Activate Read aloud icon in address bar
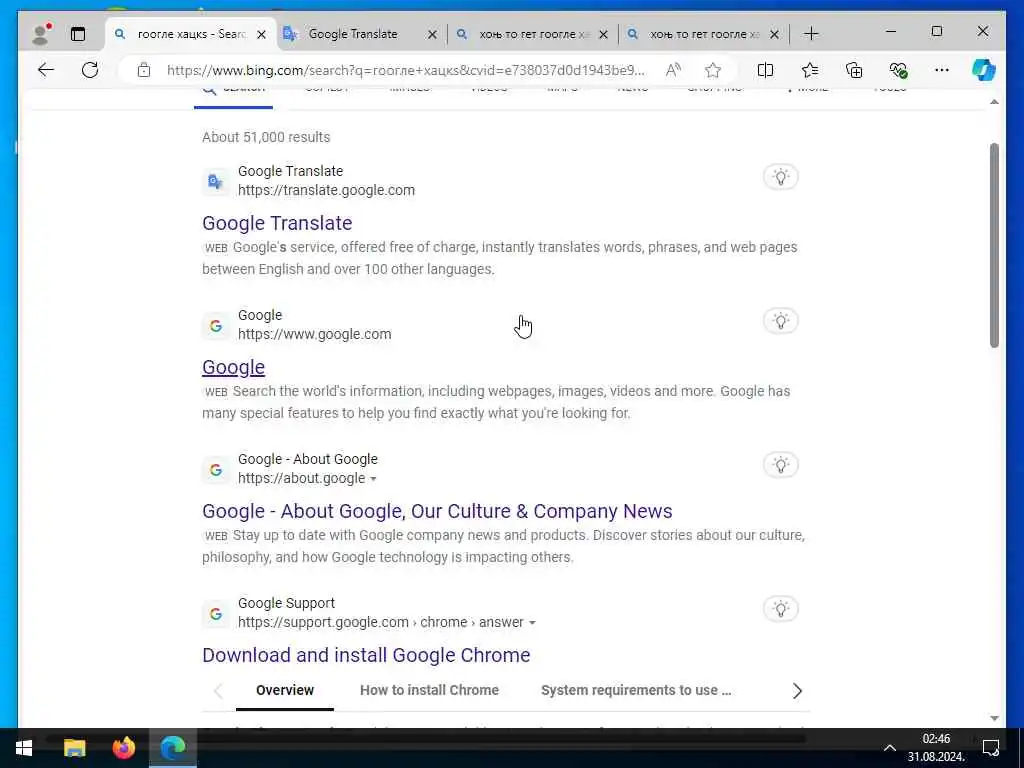The width and height of the screenshot is (1024, 768). [673, 70]
